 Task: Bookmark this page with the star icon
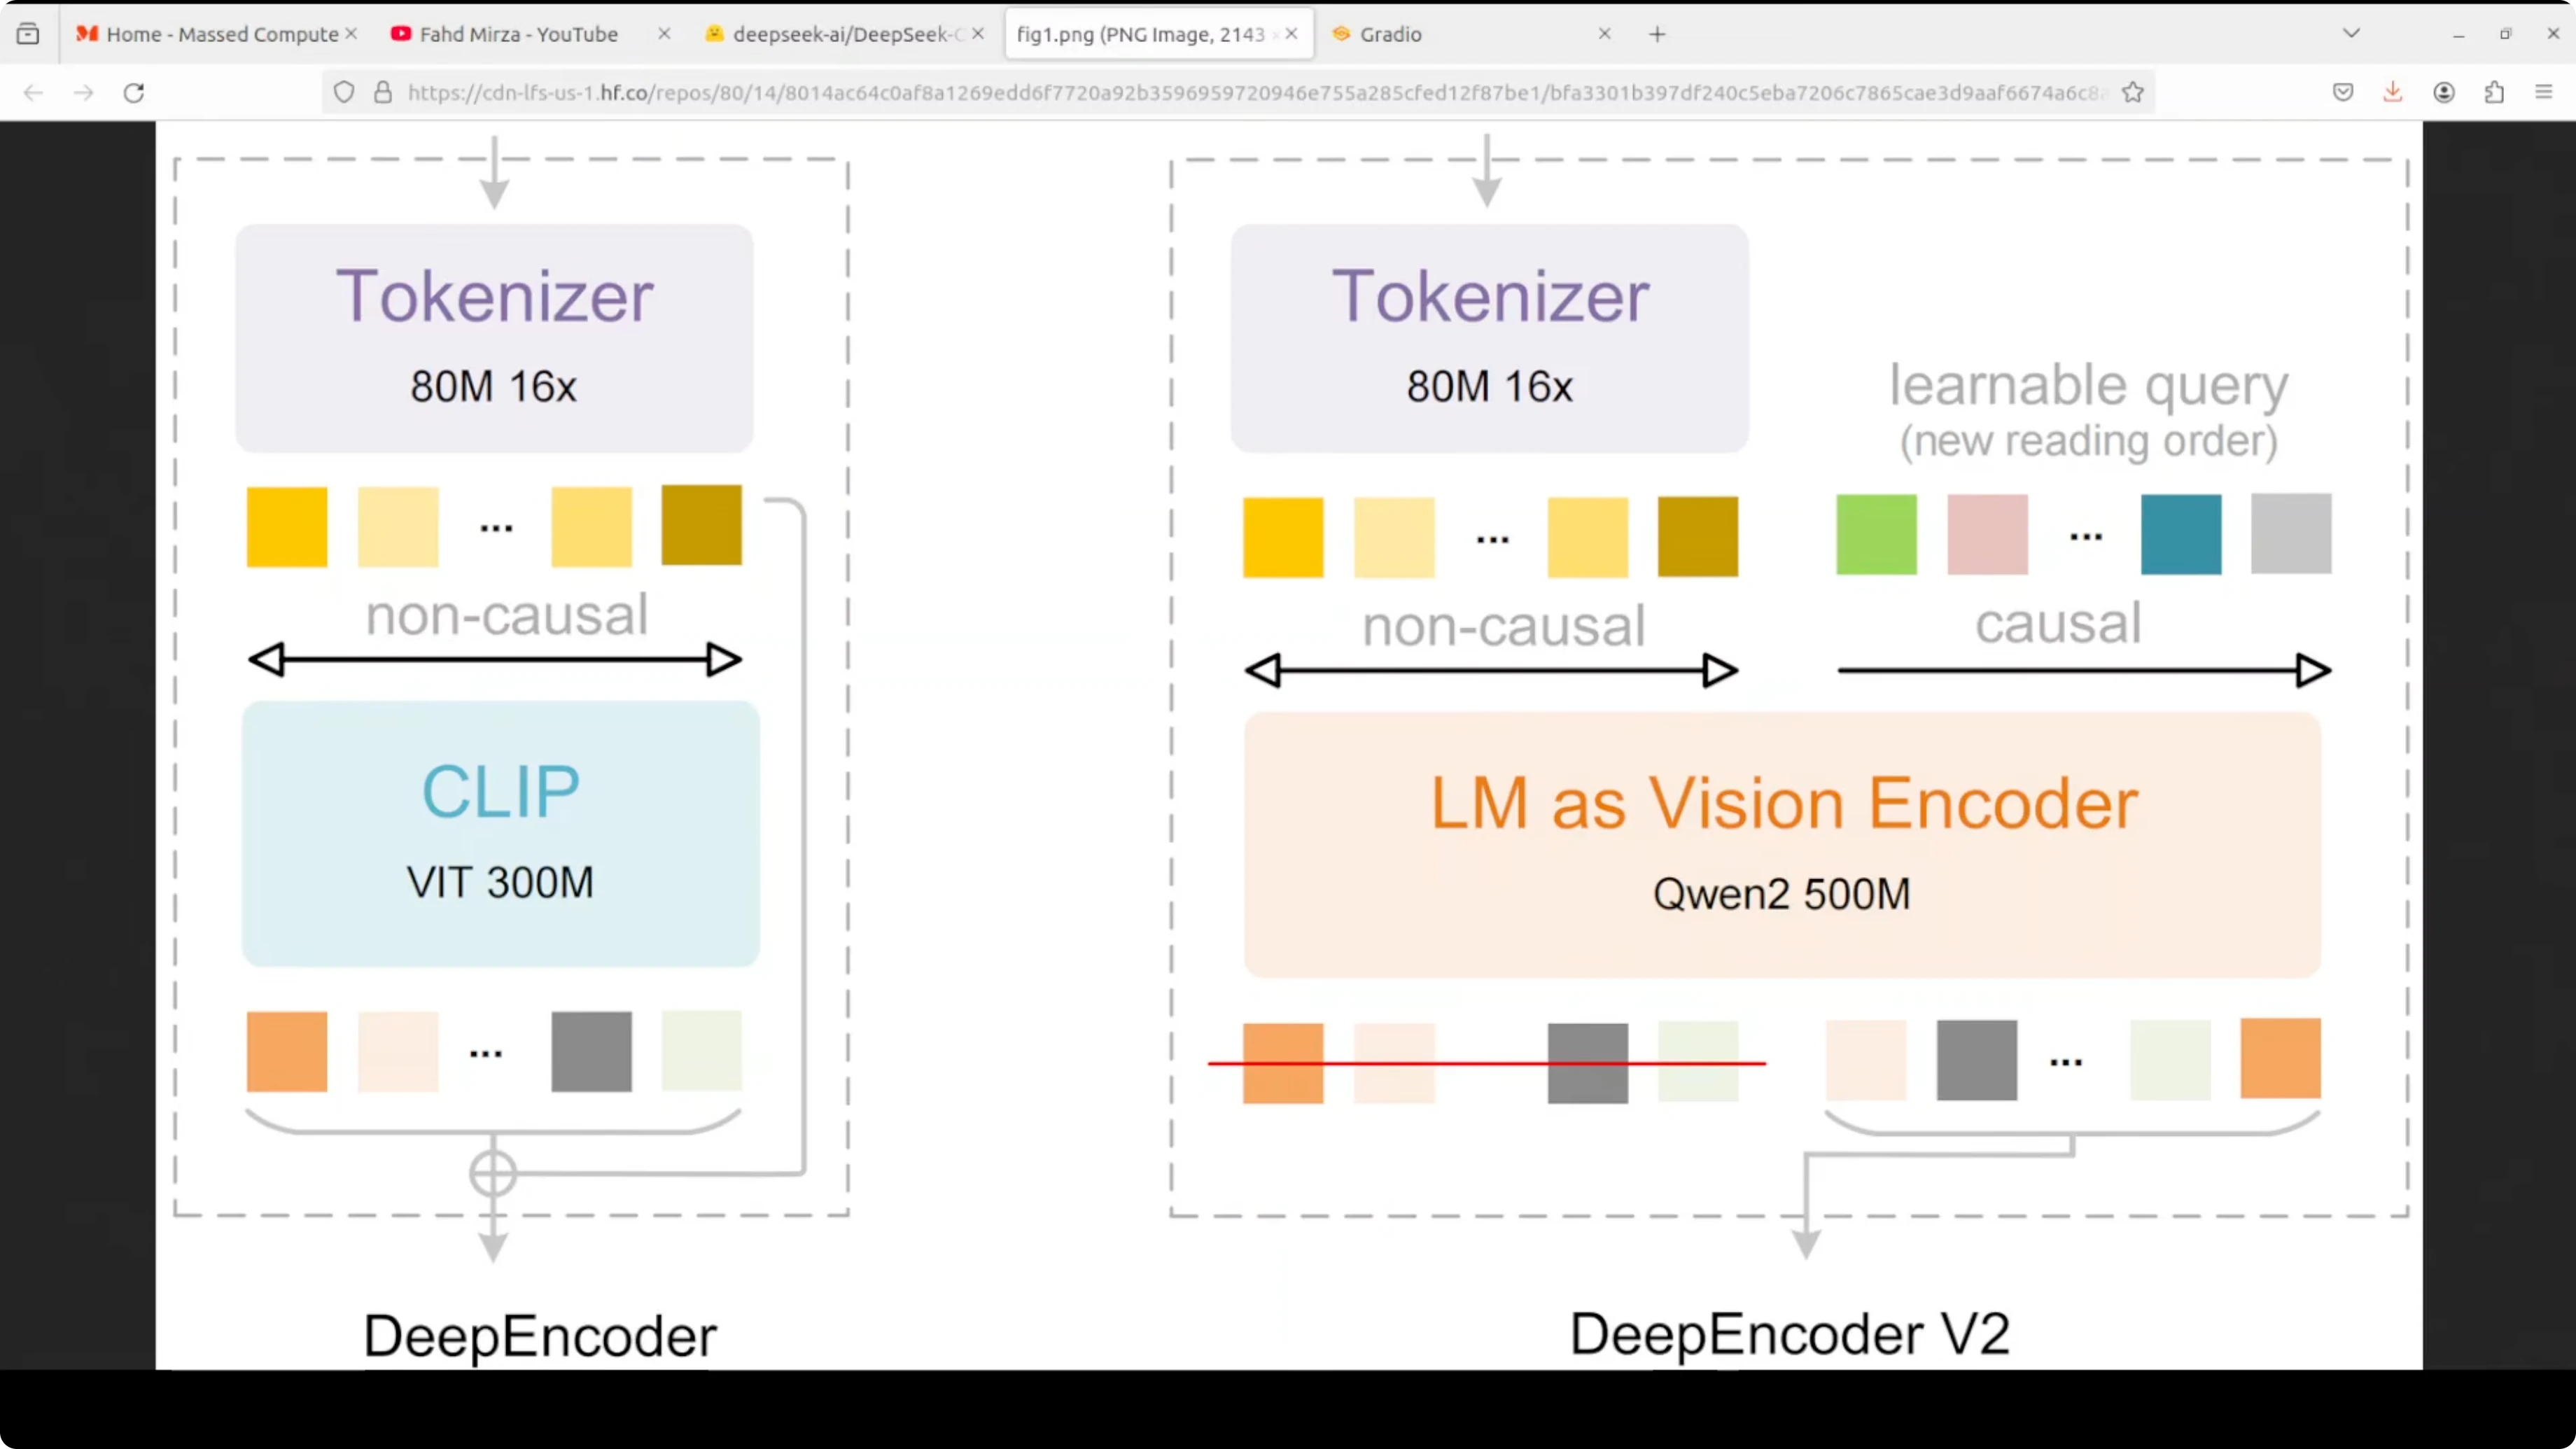pos(2133,93)
